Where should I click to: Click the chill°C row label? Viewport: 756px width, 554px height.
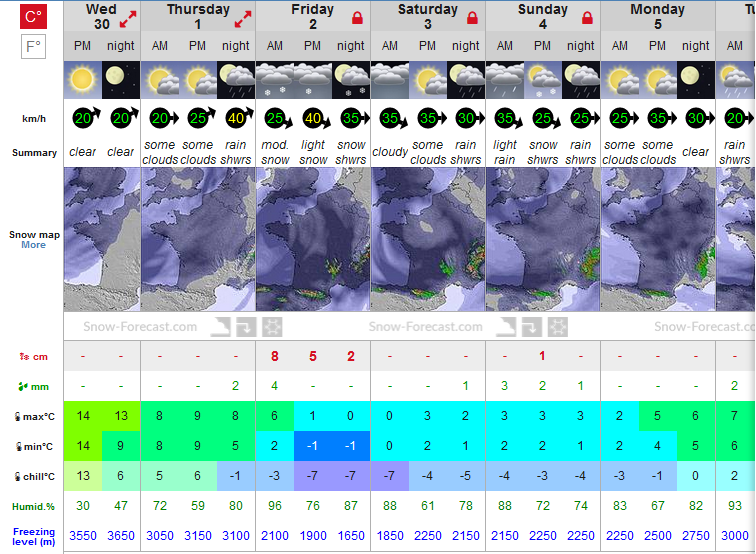point(35,477)
